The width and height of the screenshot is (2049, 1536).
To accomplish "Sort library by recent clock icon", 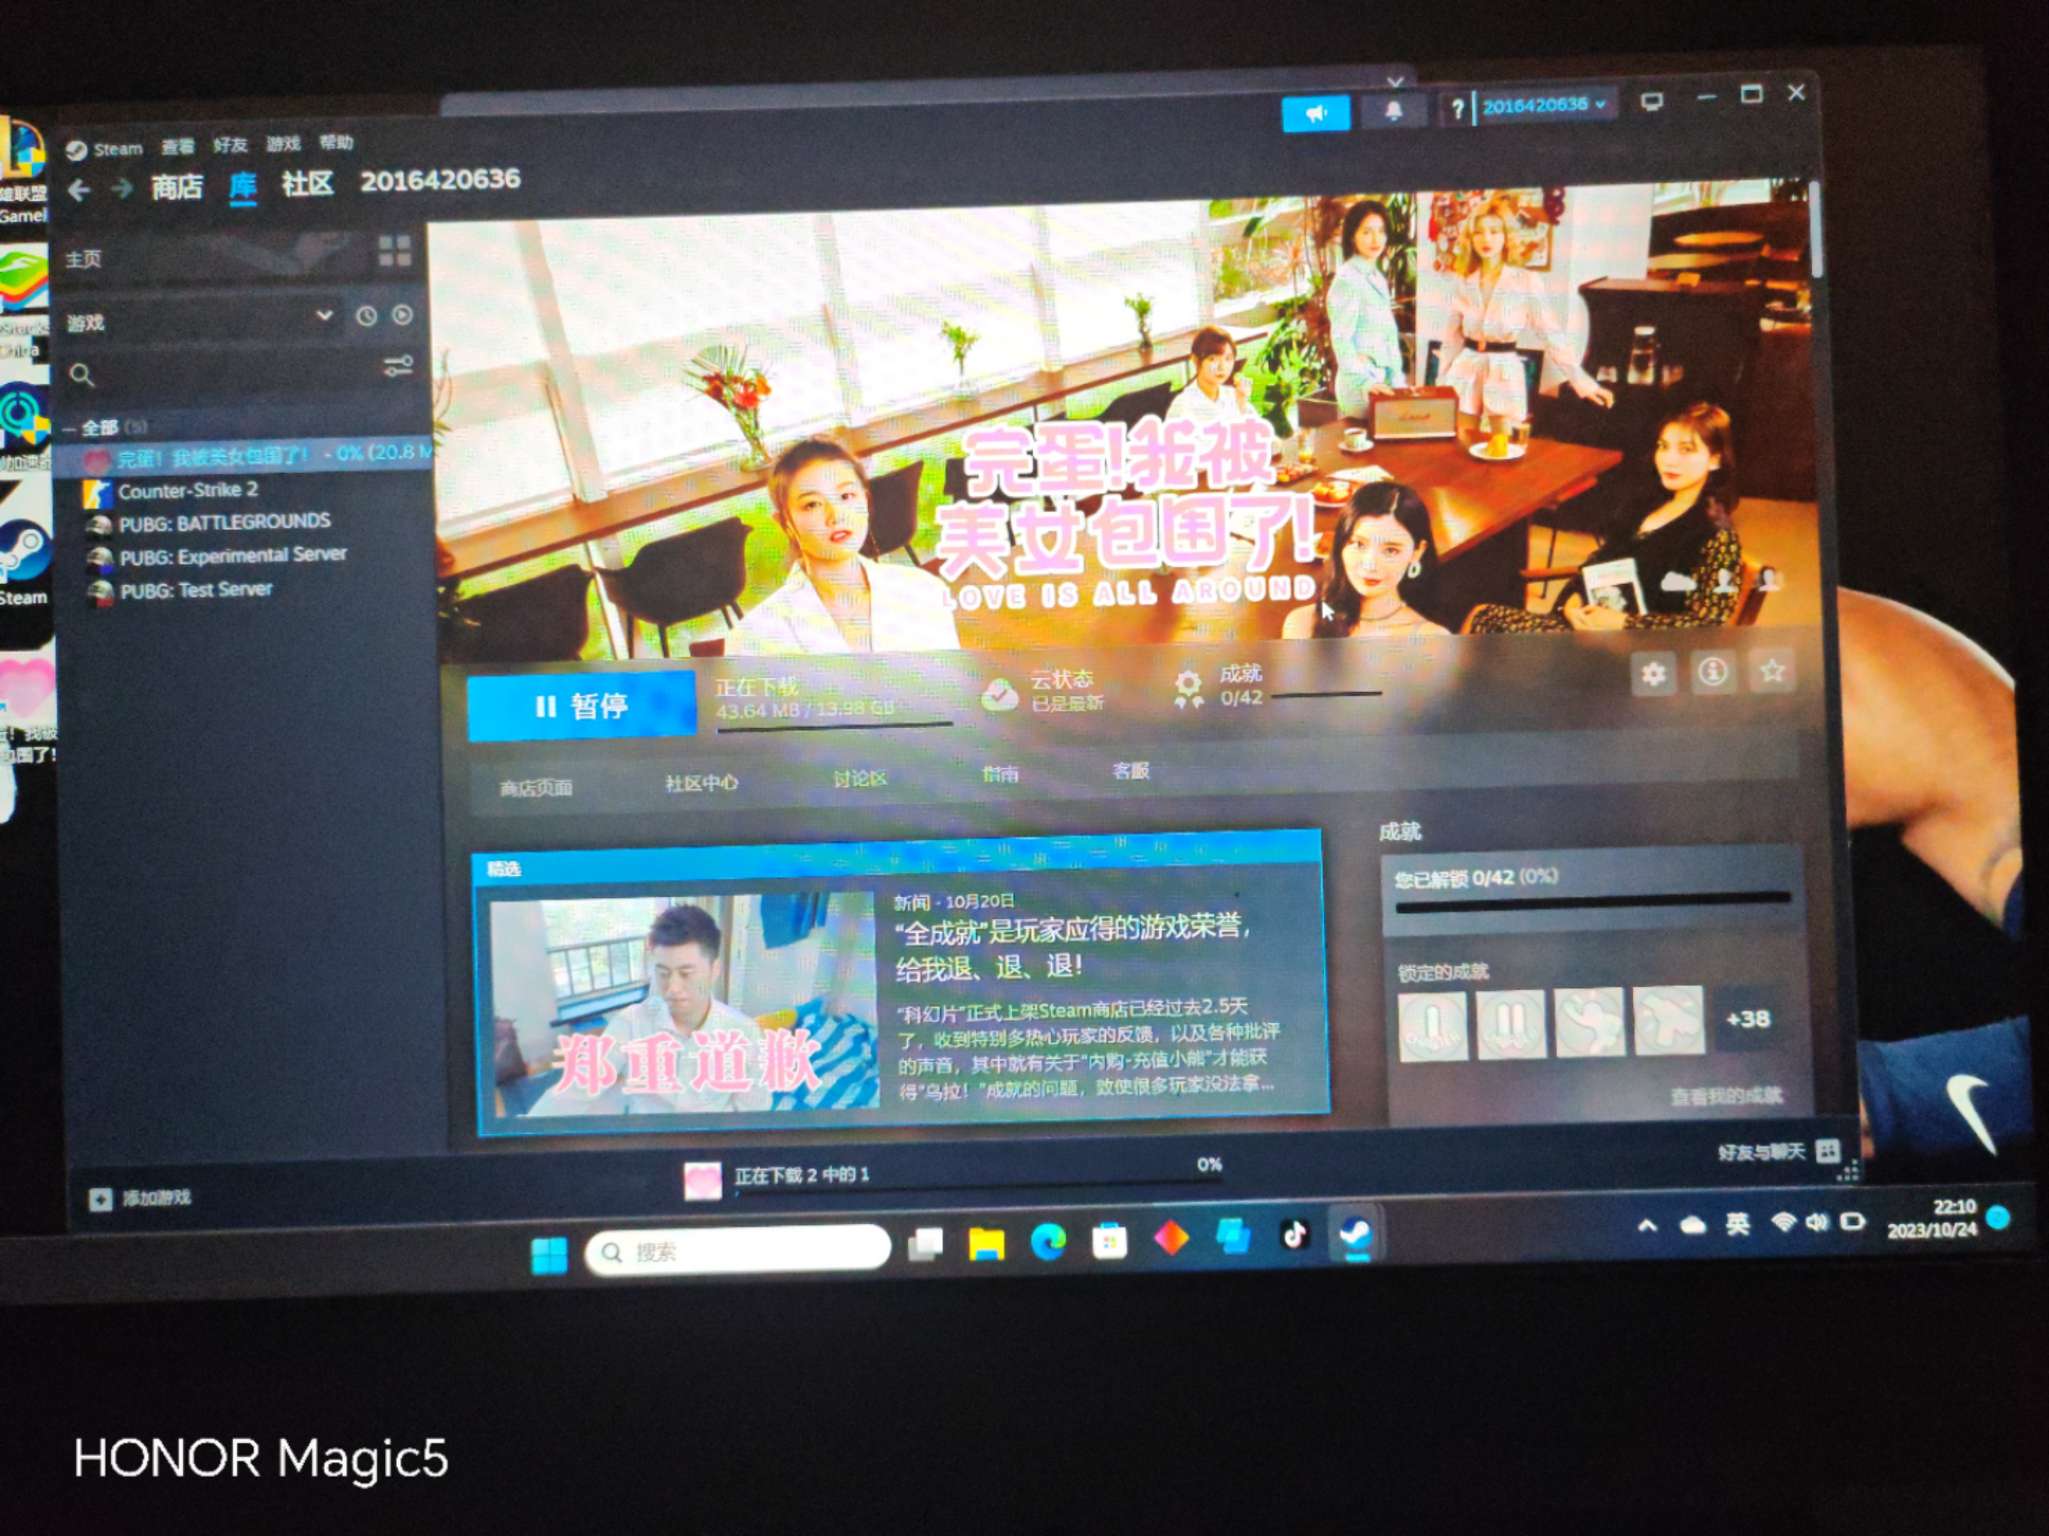I will coord(367,316).
